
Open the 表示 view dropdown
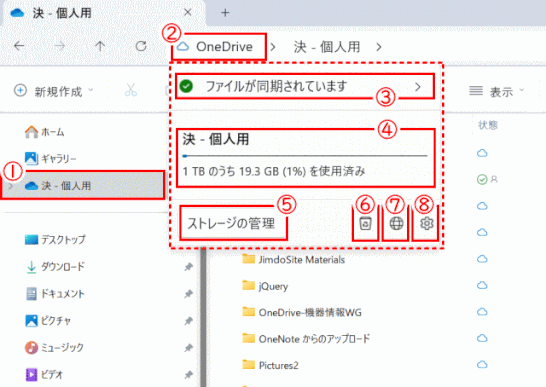pos(496,92)
